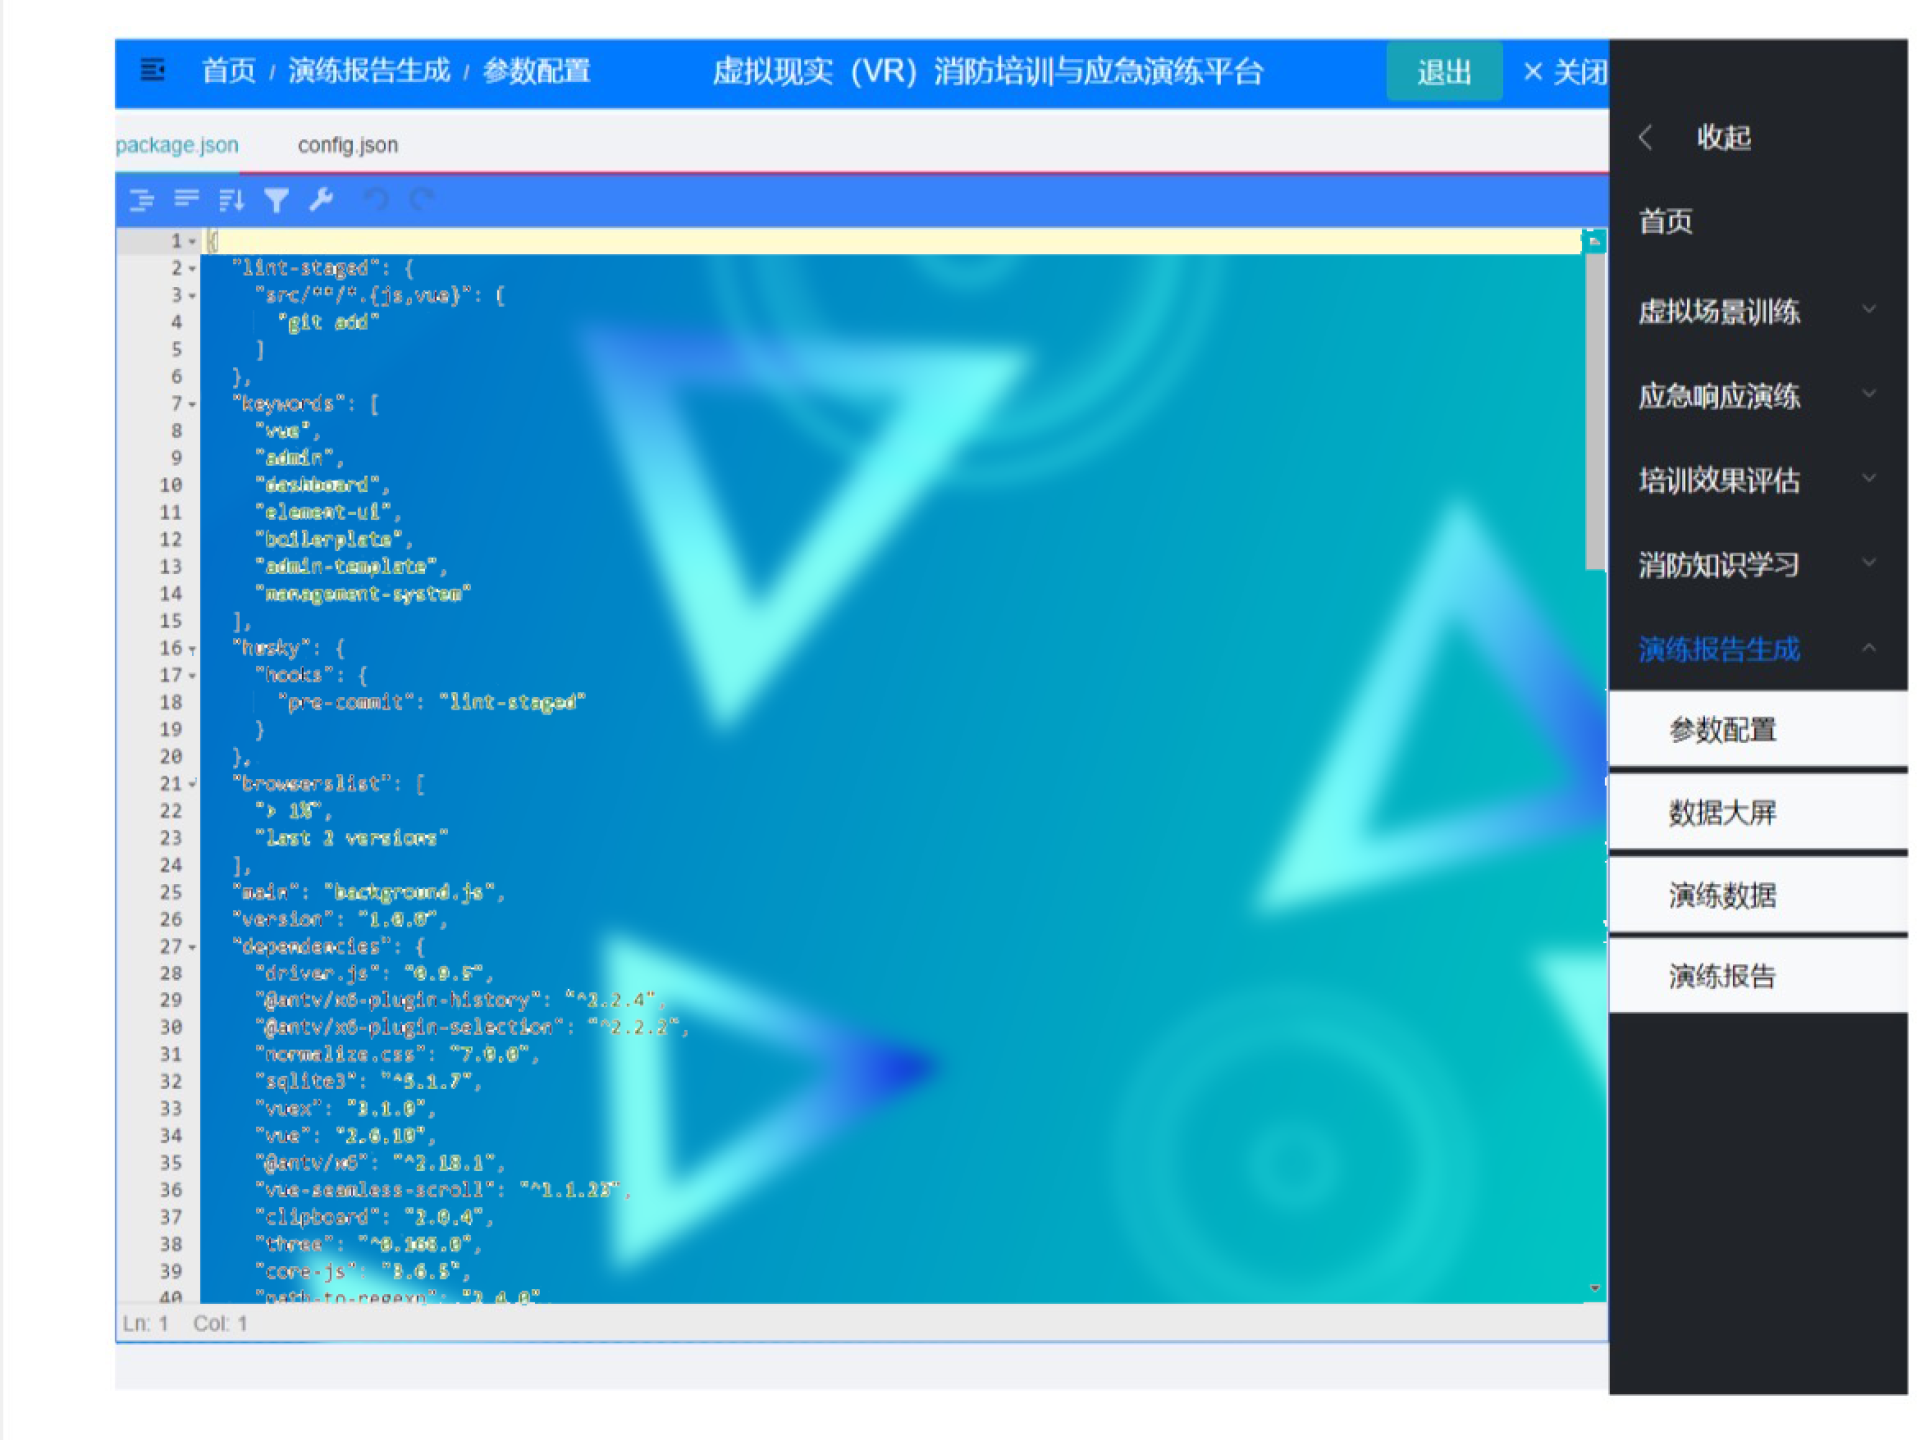The height and width of the screenshot is (1440, 1920).
Task: Click the editor vertical scrollbar thumb
Action: pos(1594,410)
